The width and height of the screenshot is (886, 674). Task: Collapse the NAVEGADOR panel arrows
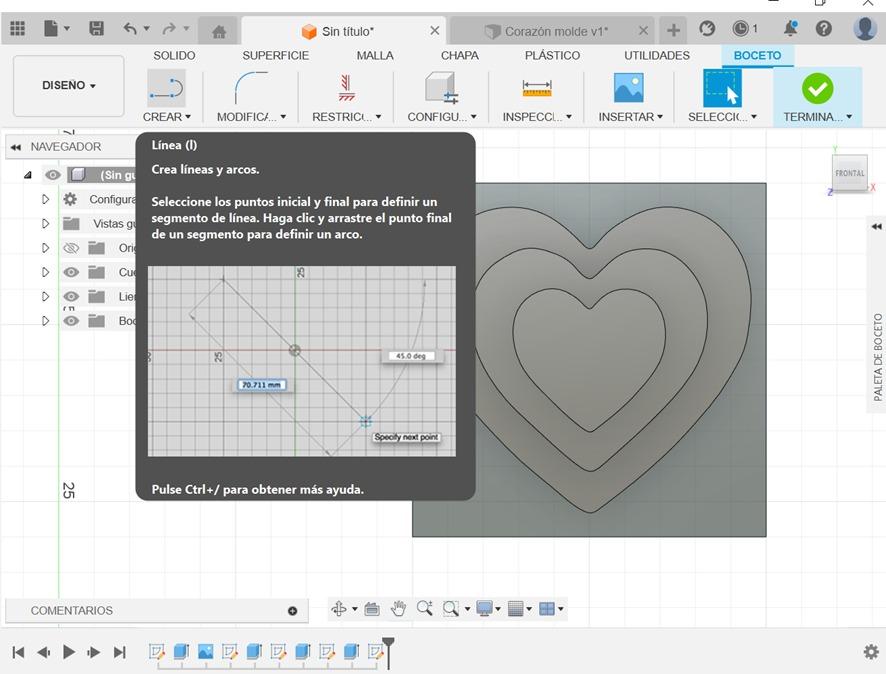tap(15, 147)
